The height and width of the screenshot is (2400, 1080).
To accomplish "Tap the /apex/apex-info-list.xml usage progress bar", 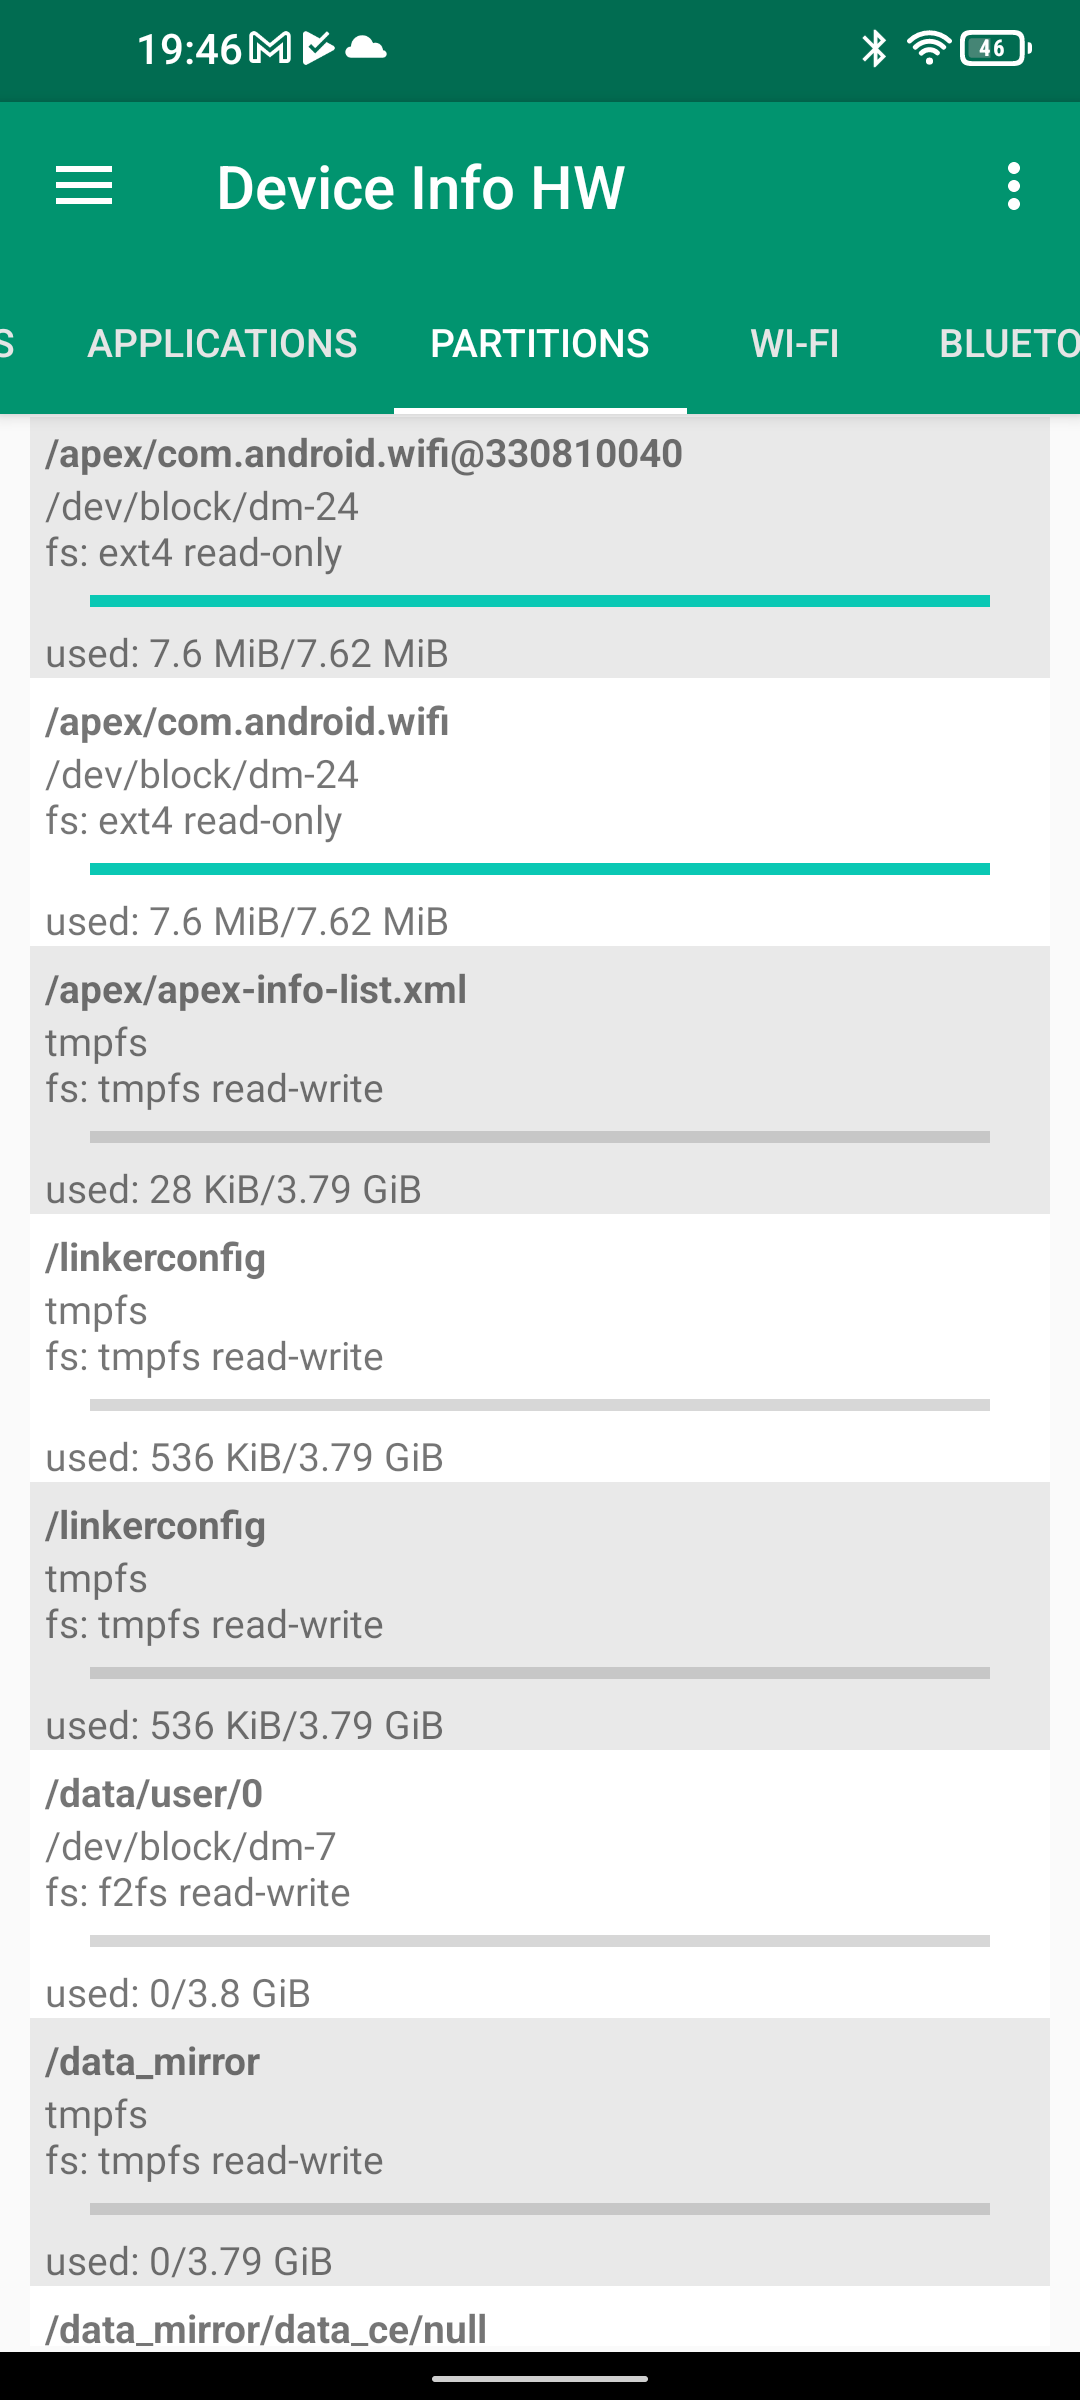I will [540, 1137].
